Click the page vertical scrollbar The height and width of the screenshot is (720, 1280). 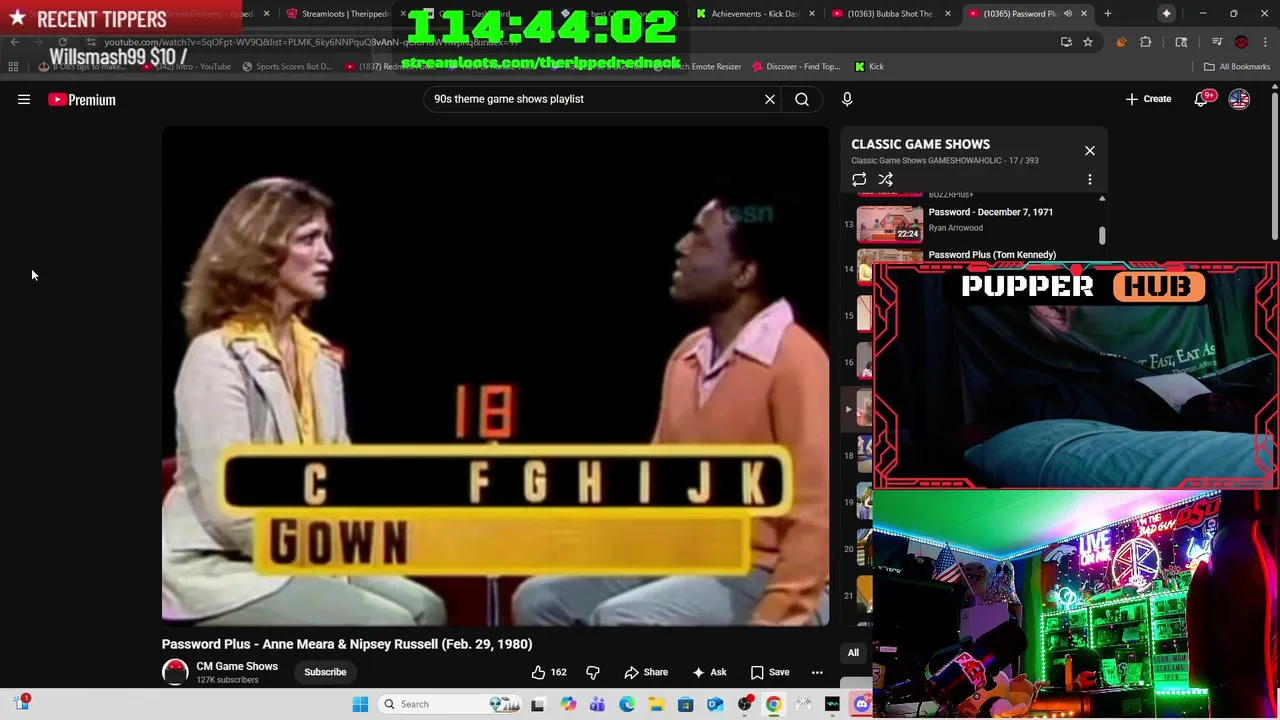click(x=1274, y=165)
